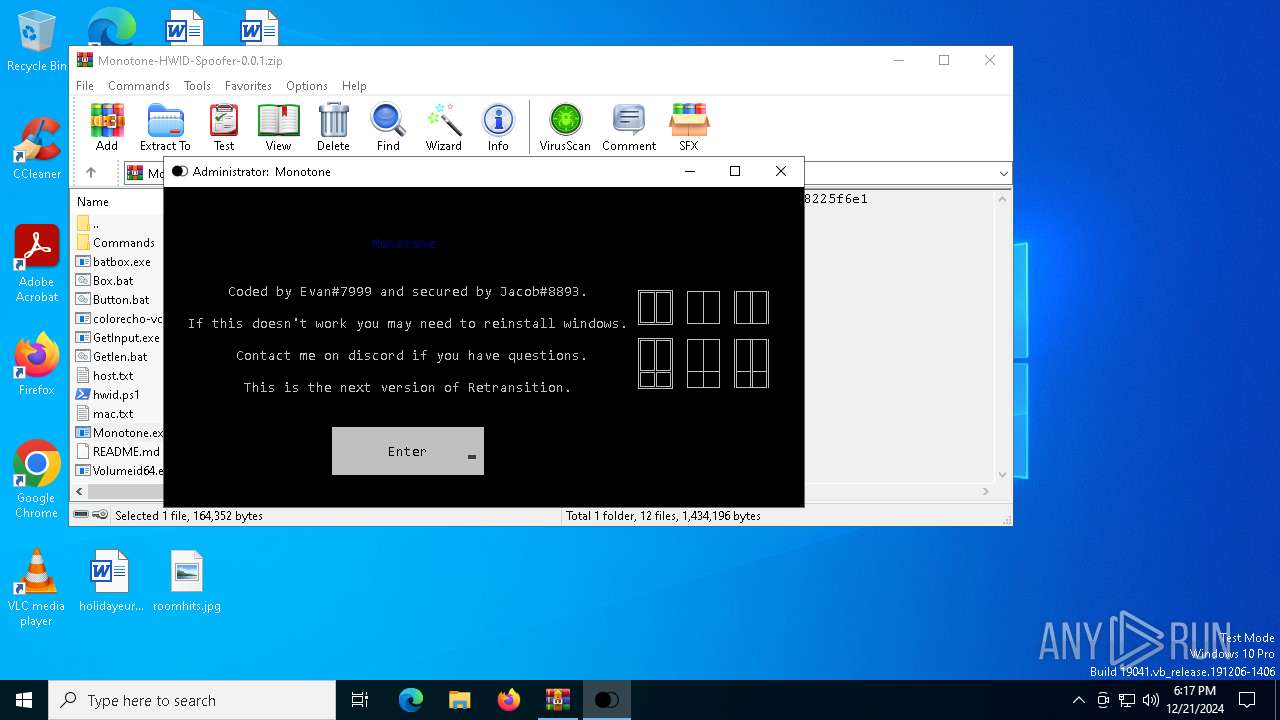Switch to WinRAR on the taskbar

click(558, 700)
